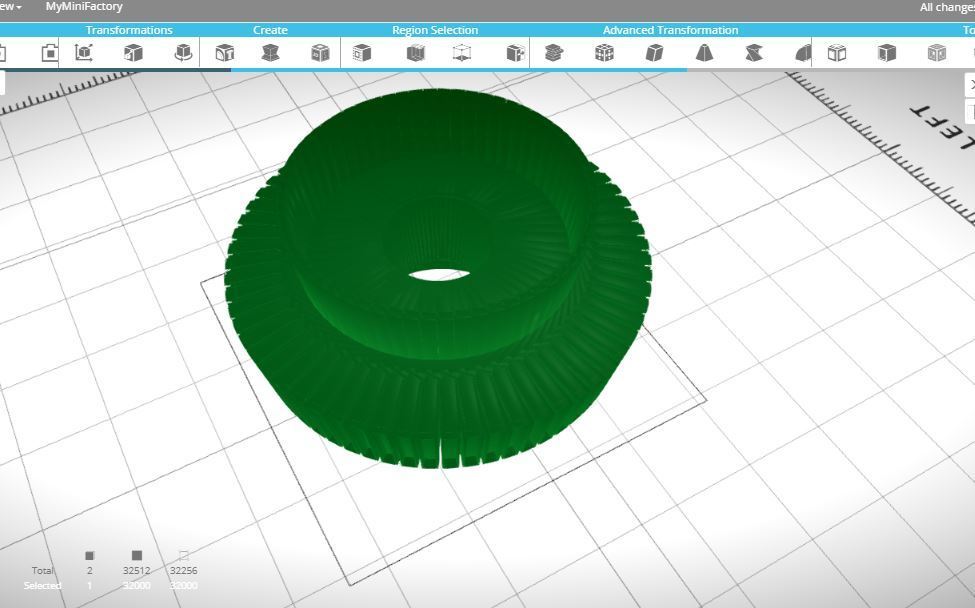Select the Region Selection icon with vertical slabs
The height and width of the screenshot is (608, 975).
pyautogui.click(x=415, y=53)
